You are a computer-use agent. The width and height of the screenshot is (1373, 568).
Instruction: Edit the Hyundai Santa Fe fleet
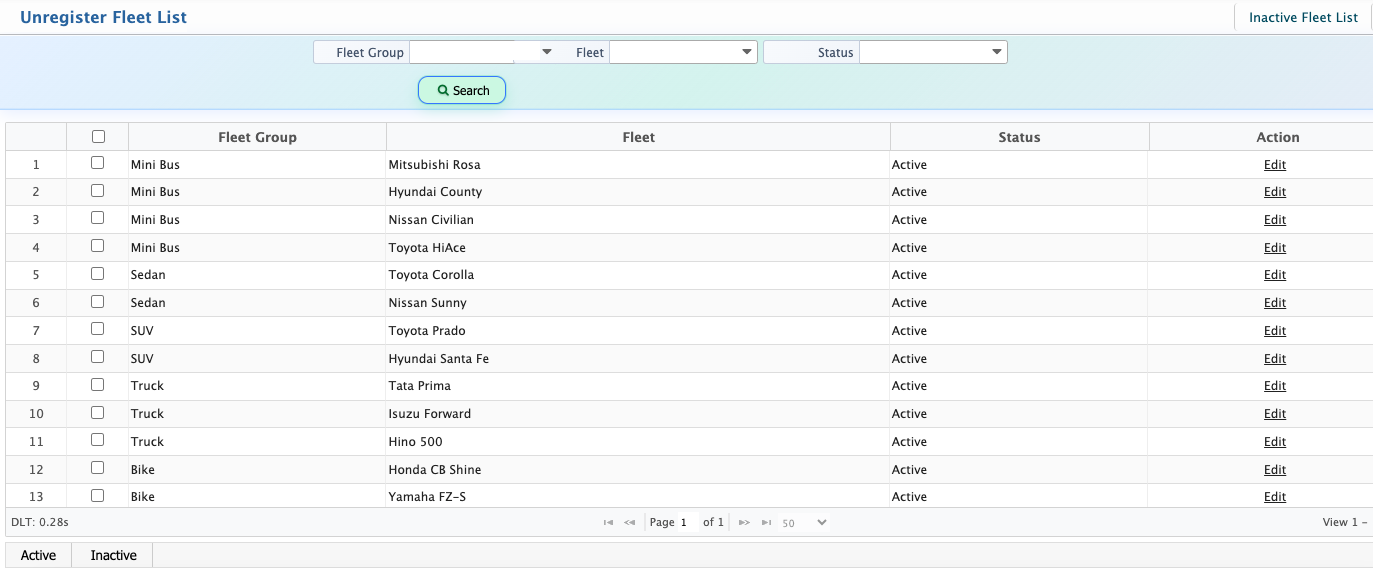click(x=1275, y=359)
